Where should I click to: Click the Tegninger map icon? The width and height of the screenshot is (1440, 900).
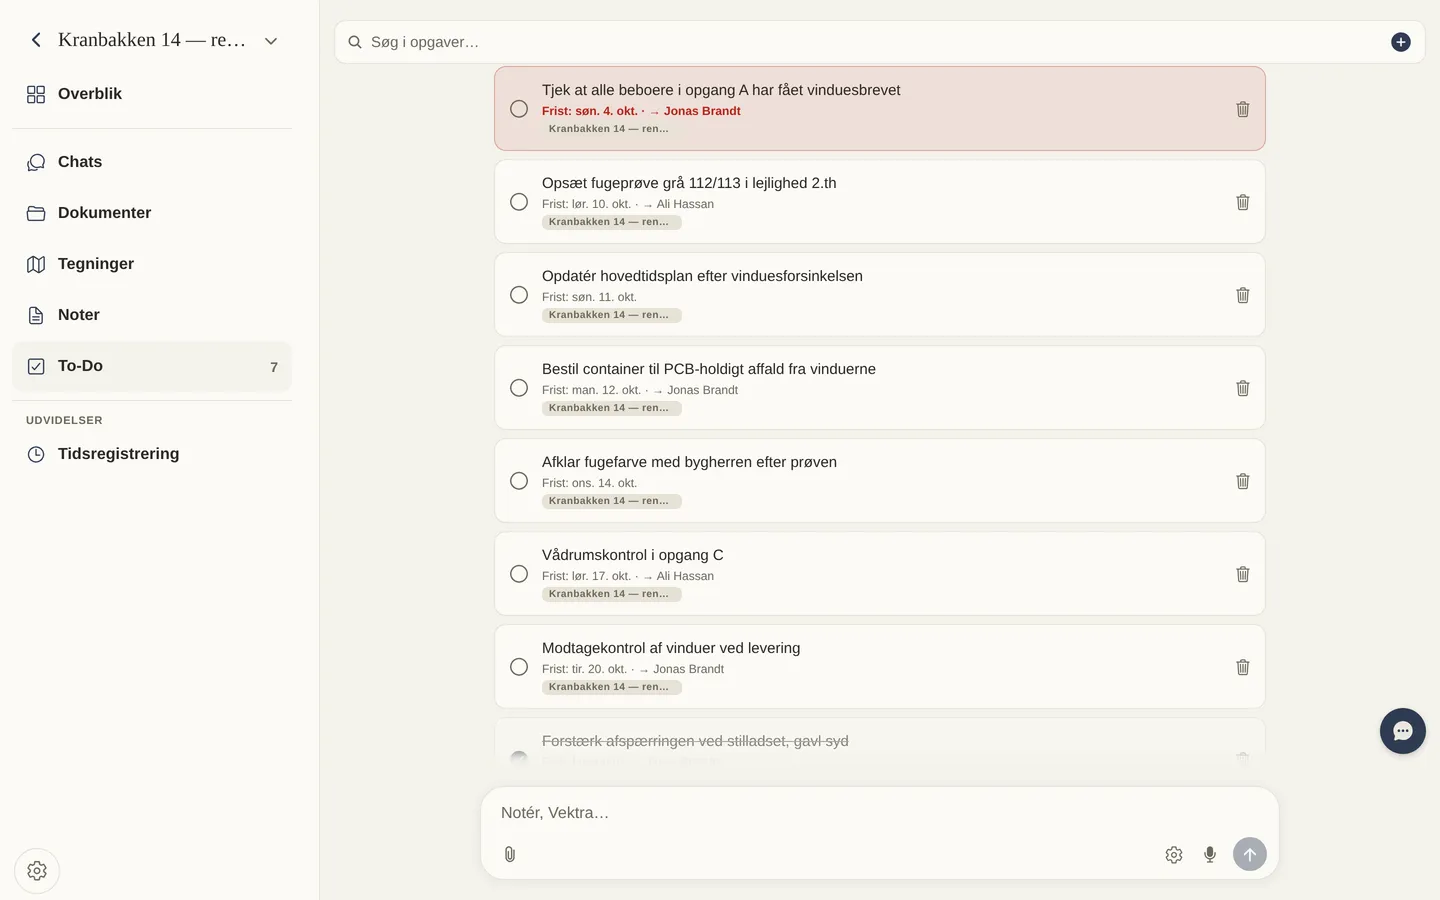click(36, 264)
